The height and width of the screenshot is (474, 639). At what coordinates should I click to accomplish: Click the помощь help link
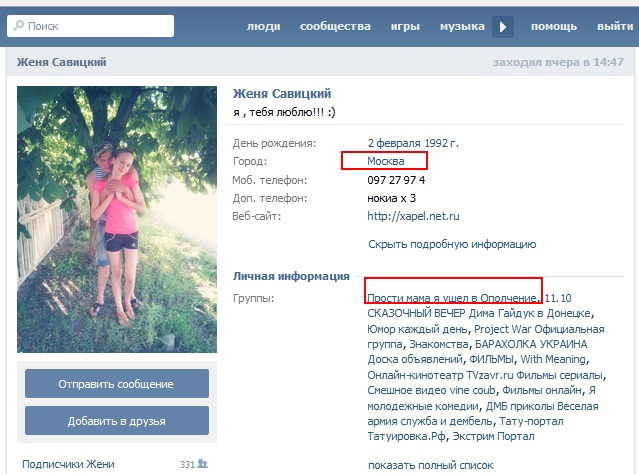[553, 26]
